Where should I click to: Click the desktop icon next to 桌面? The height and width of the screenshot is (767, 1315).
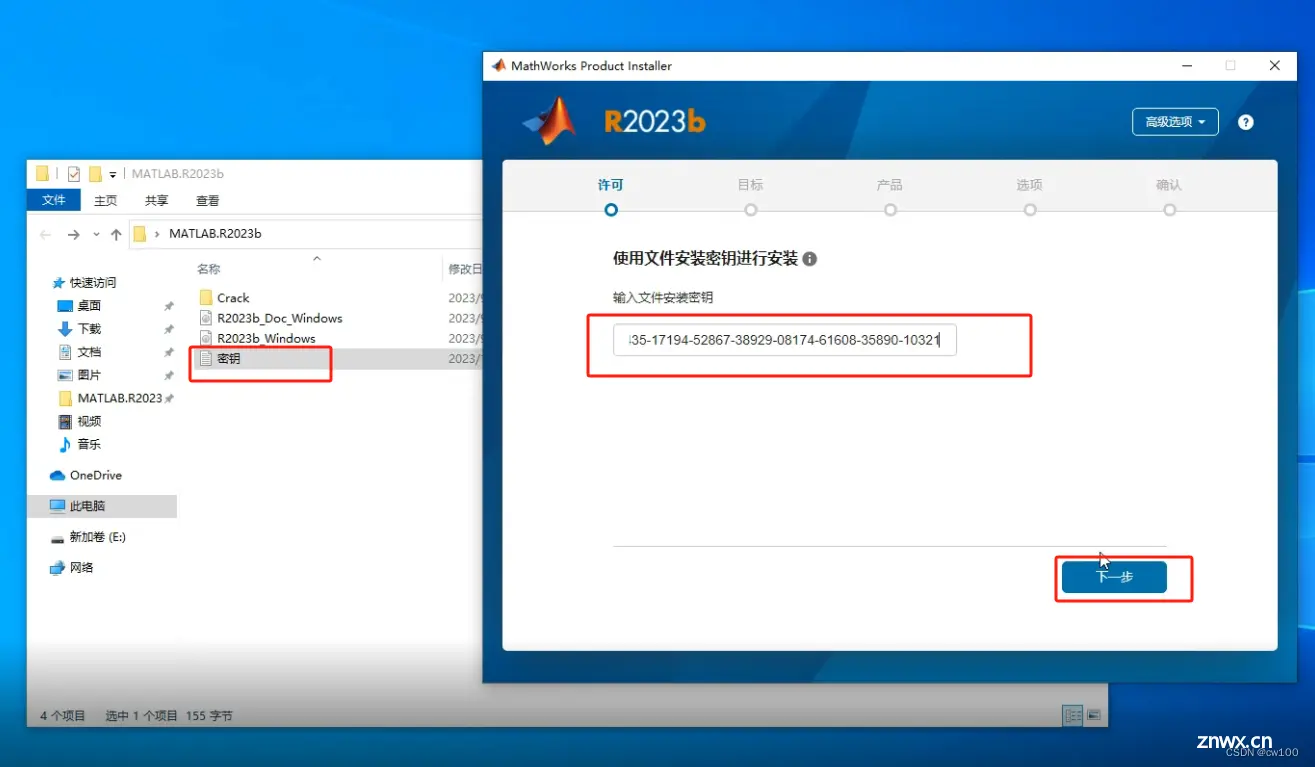pos(65,306)
